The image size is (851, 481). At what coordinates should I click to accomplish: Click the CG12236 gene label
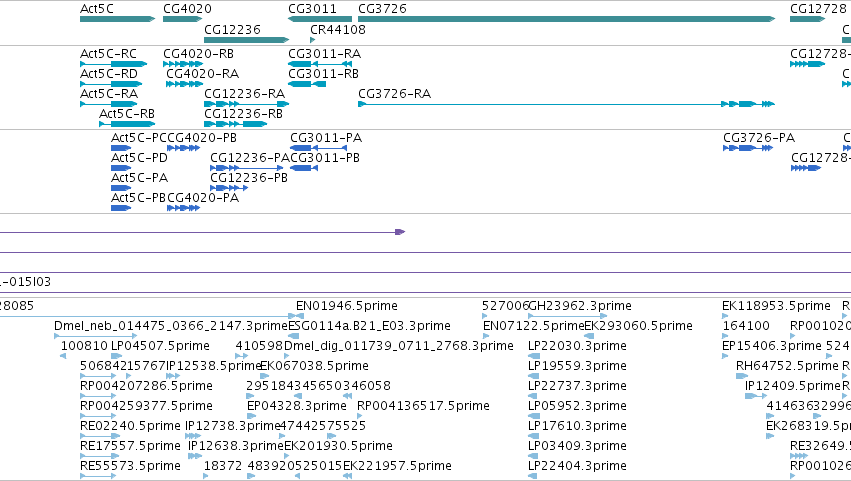pos(232,29)
